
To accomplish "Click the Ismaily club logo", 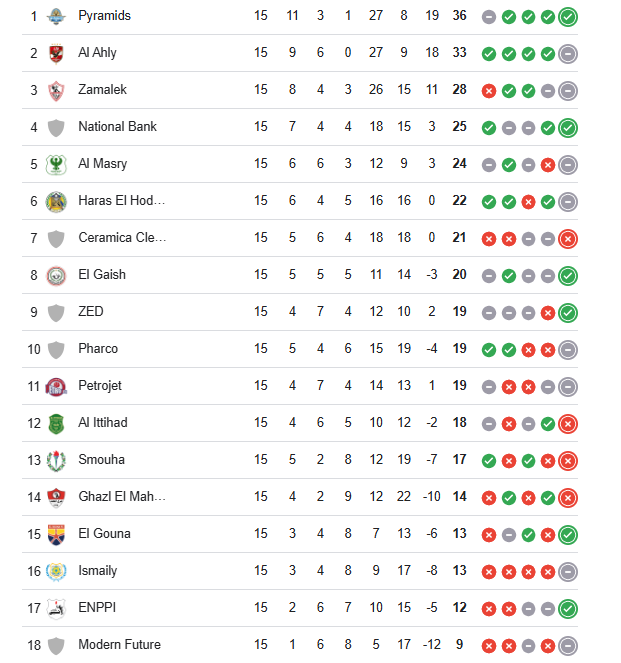I will point(56,571).
